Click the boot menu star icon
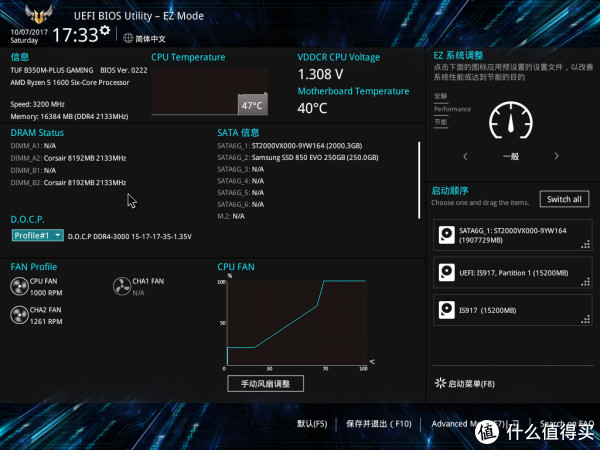 pos(440,383)
